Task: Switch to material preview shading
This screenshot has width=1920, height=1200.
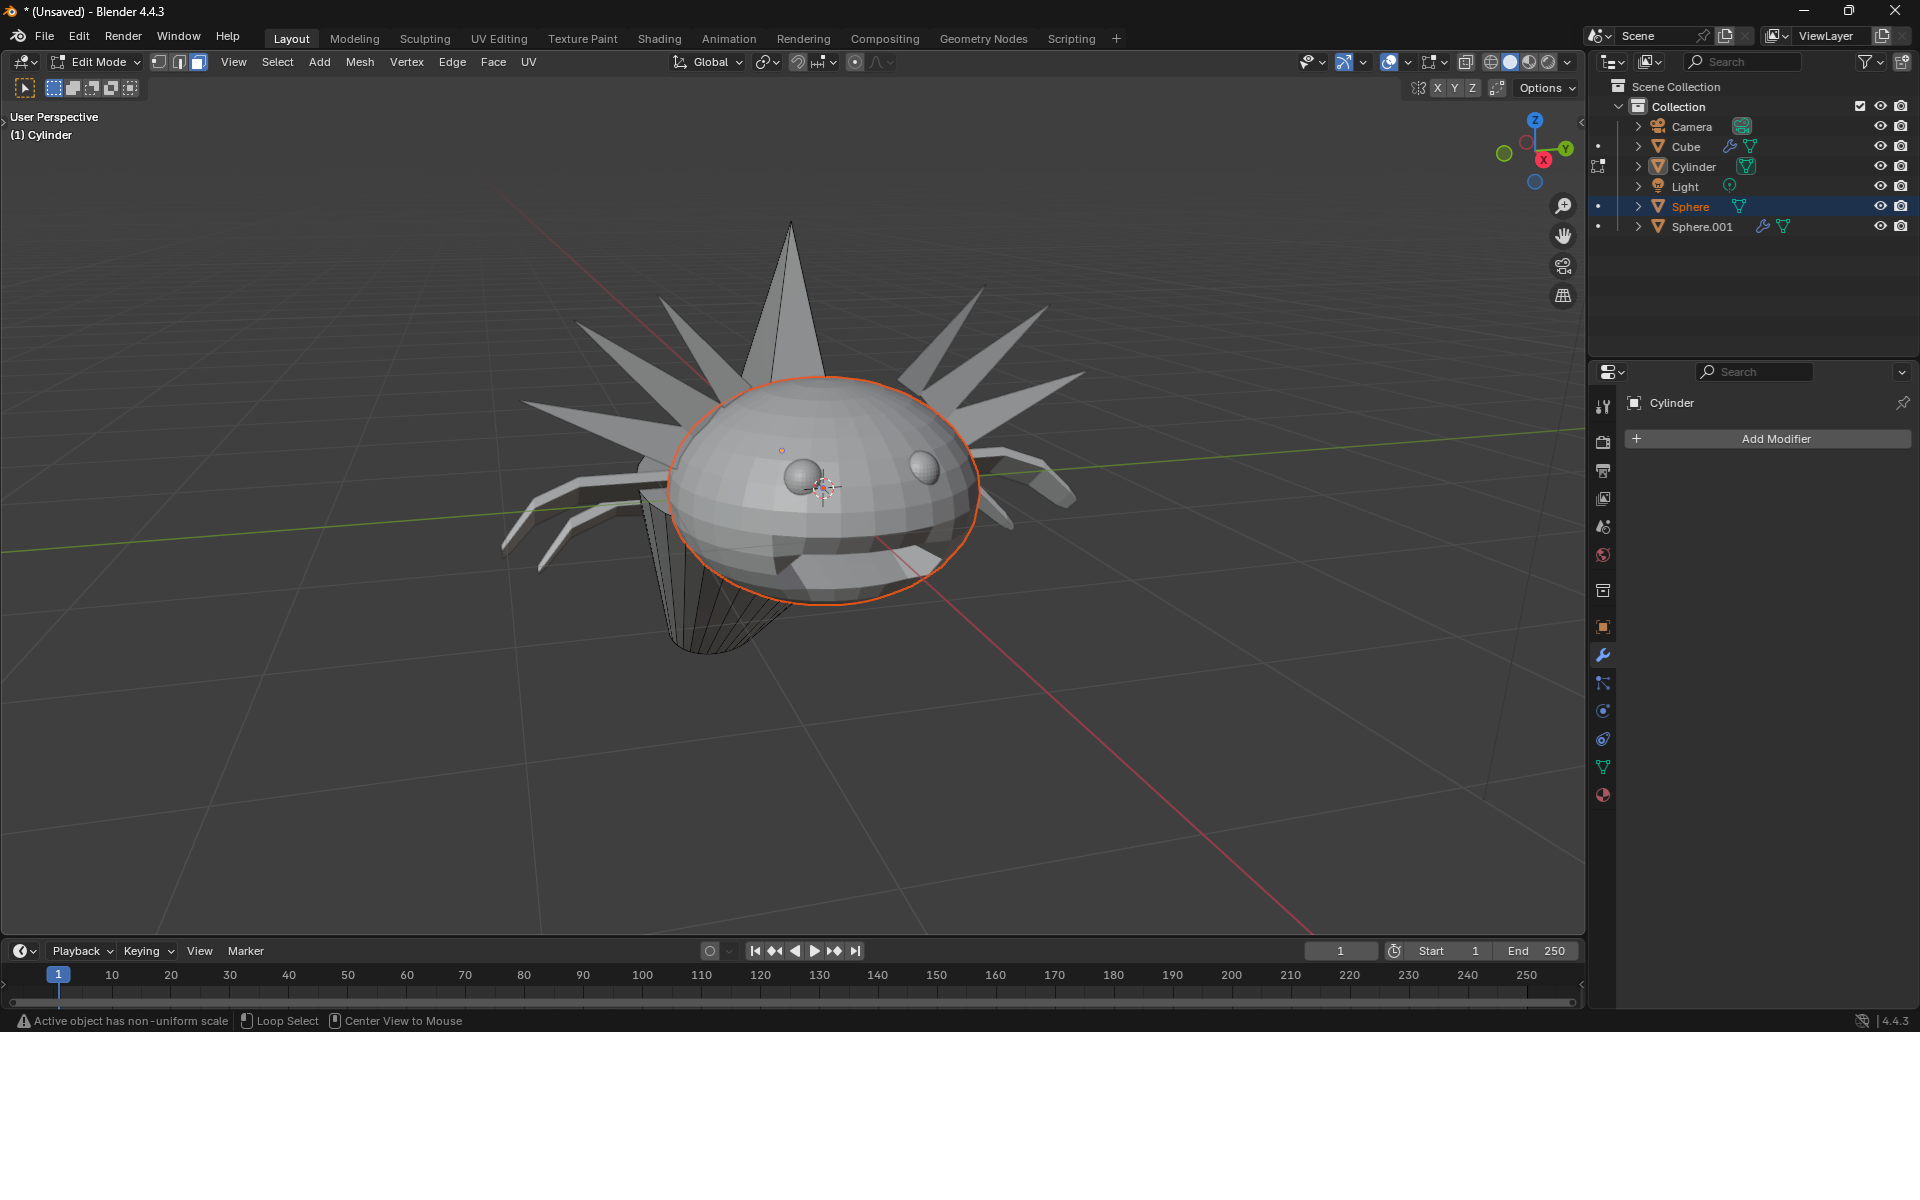Action: (1529, 62)
